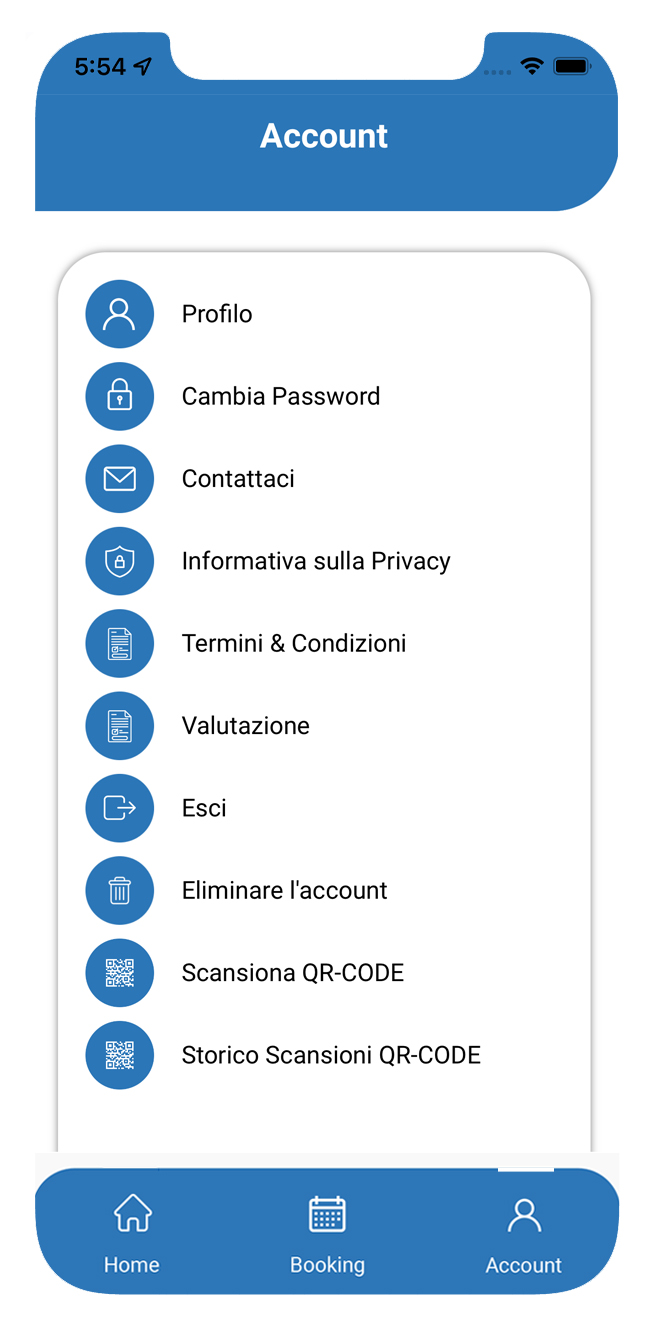Click the Cambia Password lock icon
The width and height of the screenshot is (656, 1326).
(120, 397)
